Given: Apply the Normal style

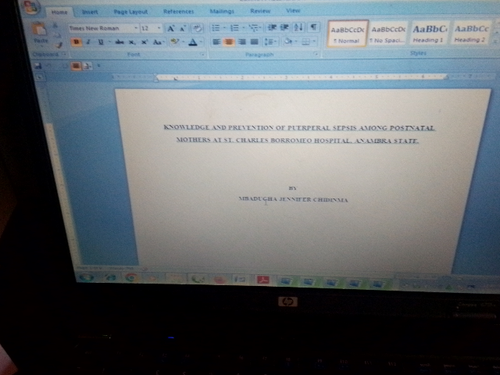Looking at the screenshot, I should (347, 34).
